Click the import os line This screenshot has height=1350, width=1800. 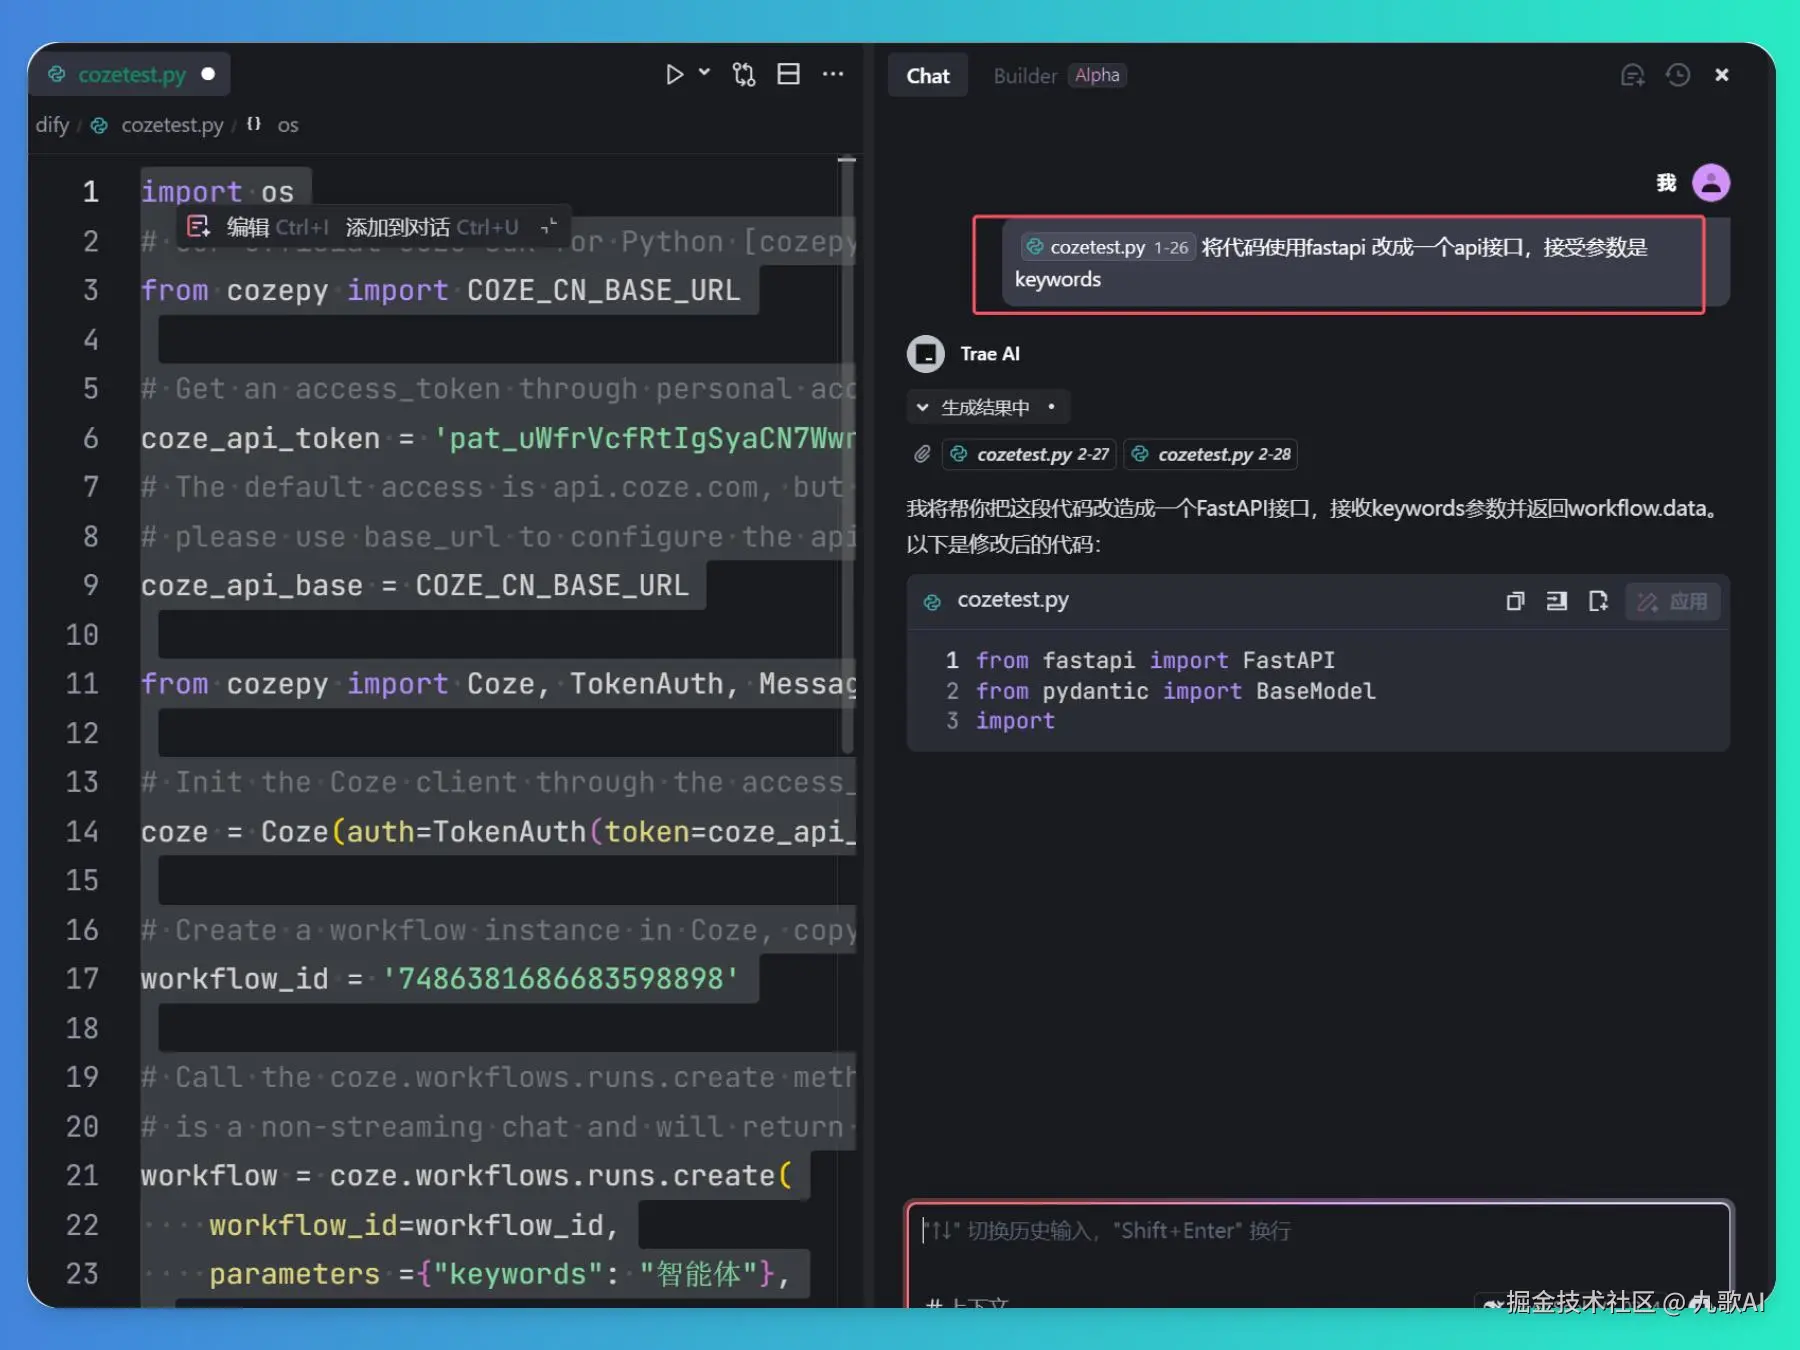pos(217,191)
